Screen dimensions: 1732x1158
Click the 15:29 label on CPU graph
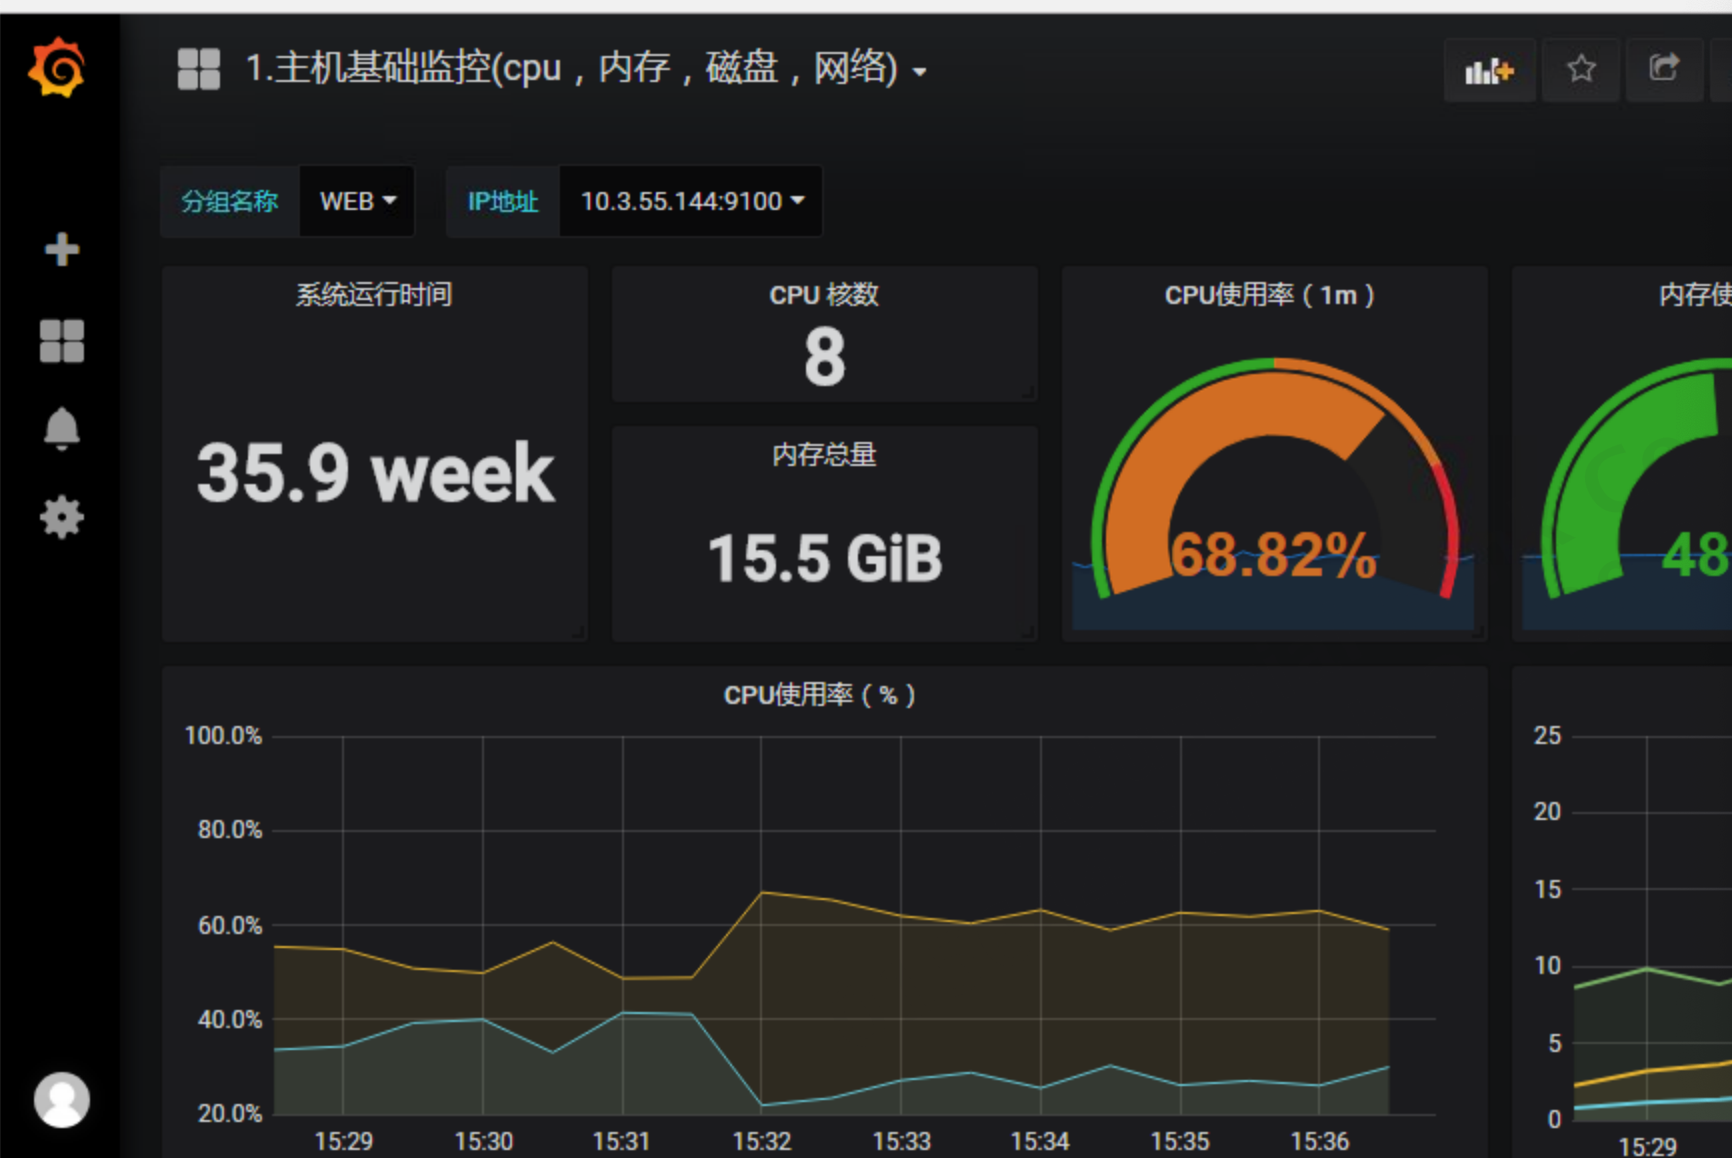pos(344,1141)
